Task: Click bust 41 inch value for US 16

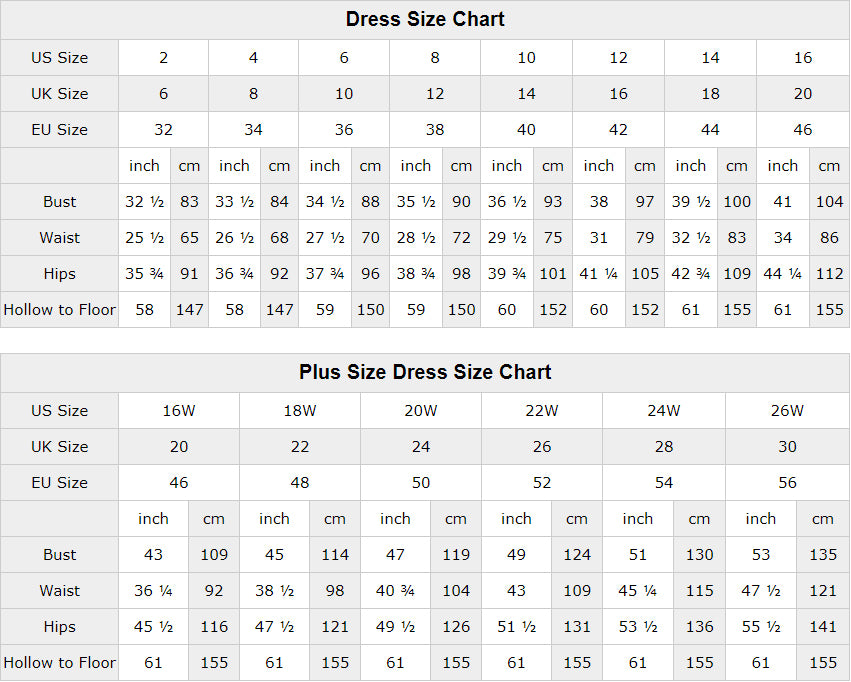Action: point(783,202)
